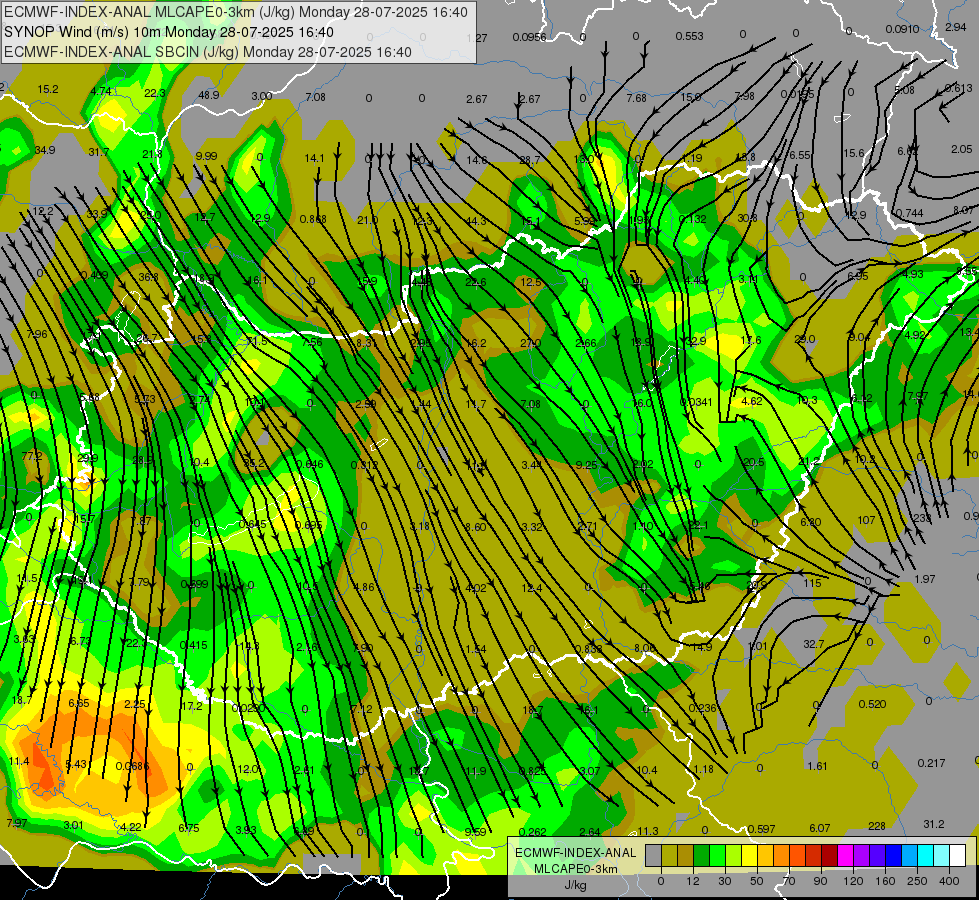The width and height of the screenshot is (979, 900).
Task: Click the MLCAPE0-3km title line
Action: (x=235, y=12)
